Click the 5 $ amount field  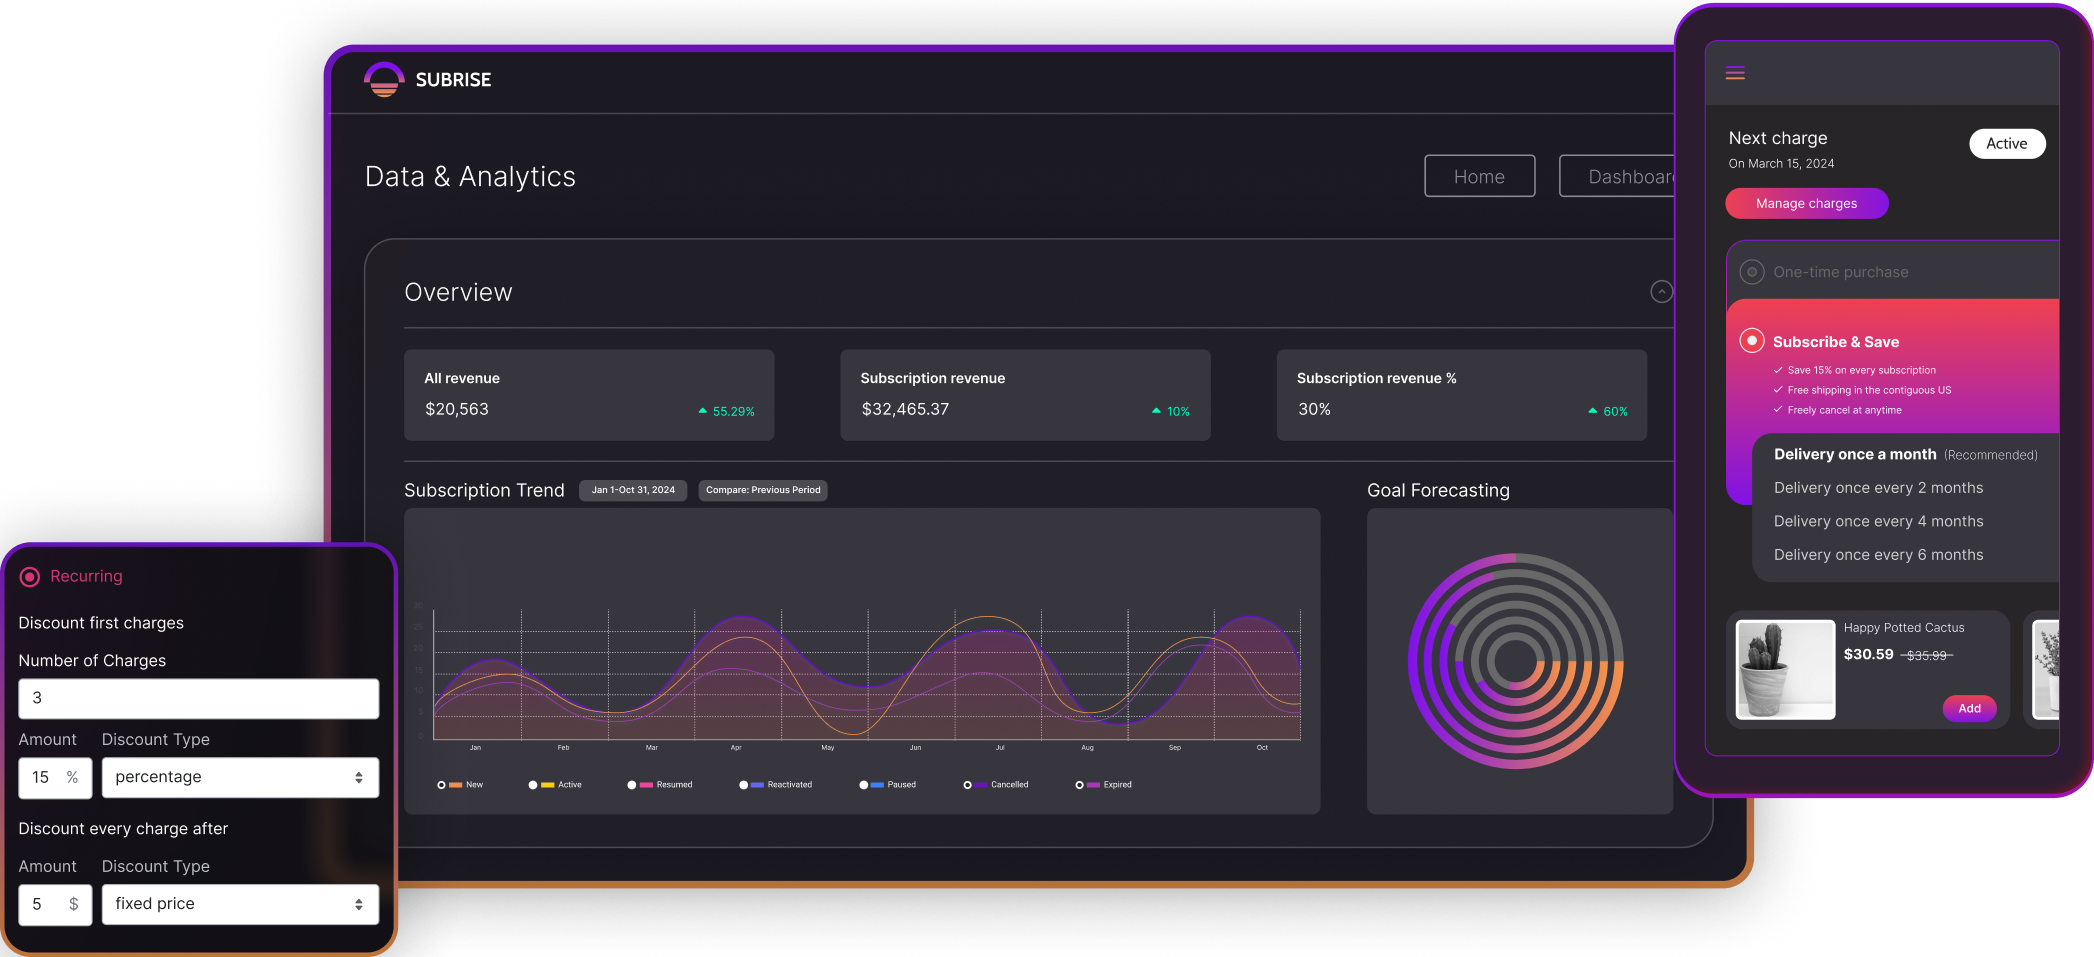(x=55, y=904)
